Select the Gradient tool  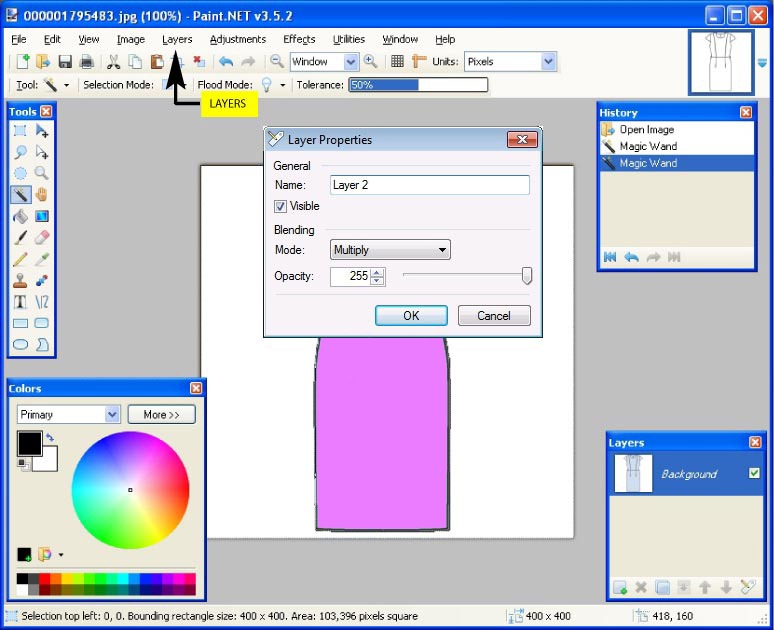point(42,215)
